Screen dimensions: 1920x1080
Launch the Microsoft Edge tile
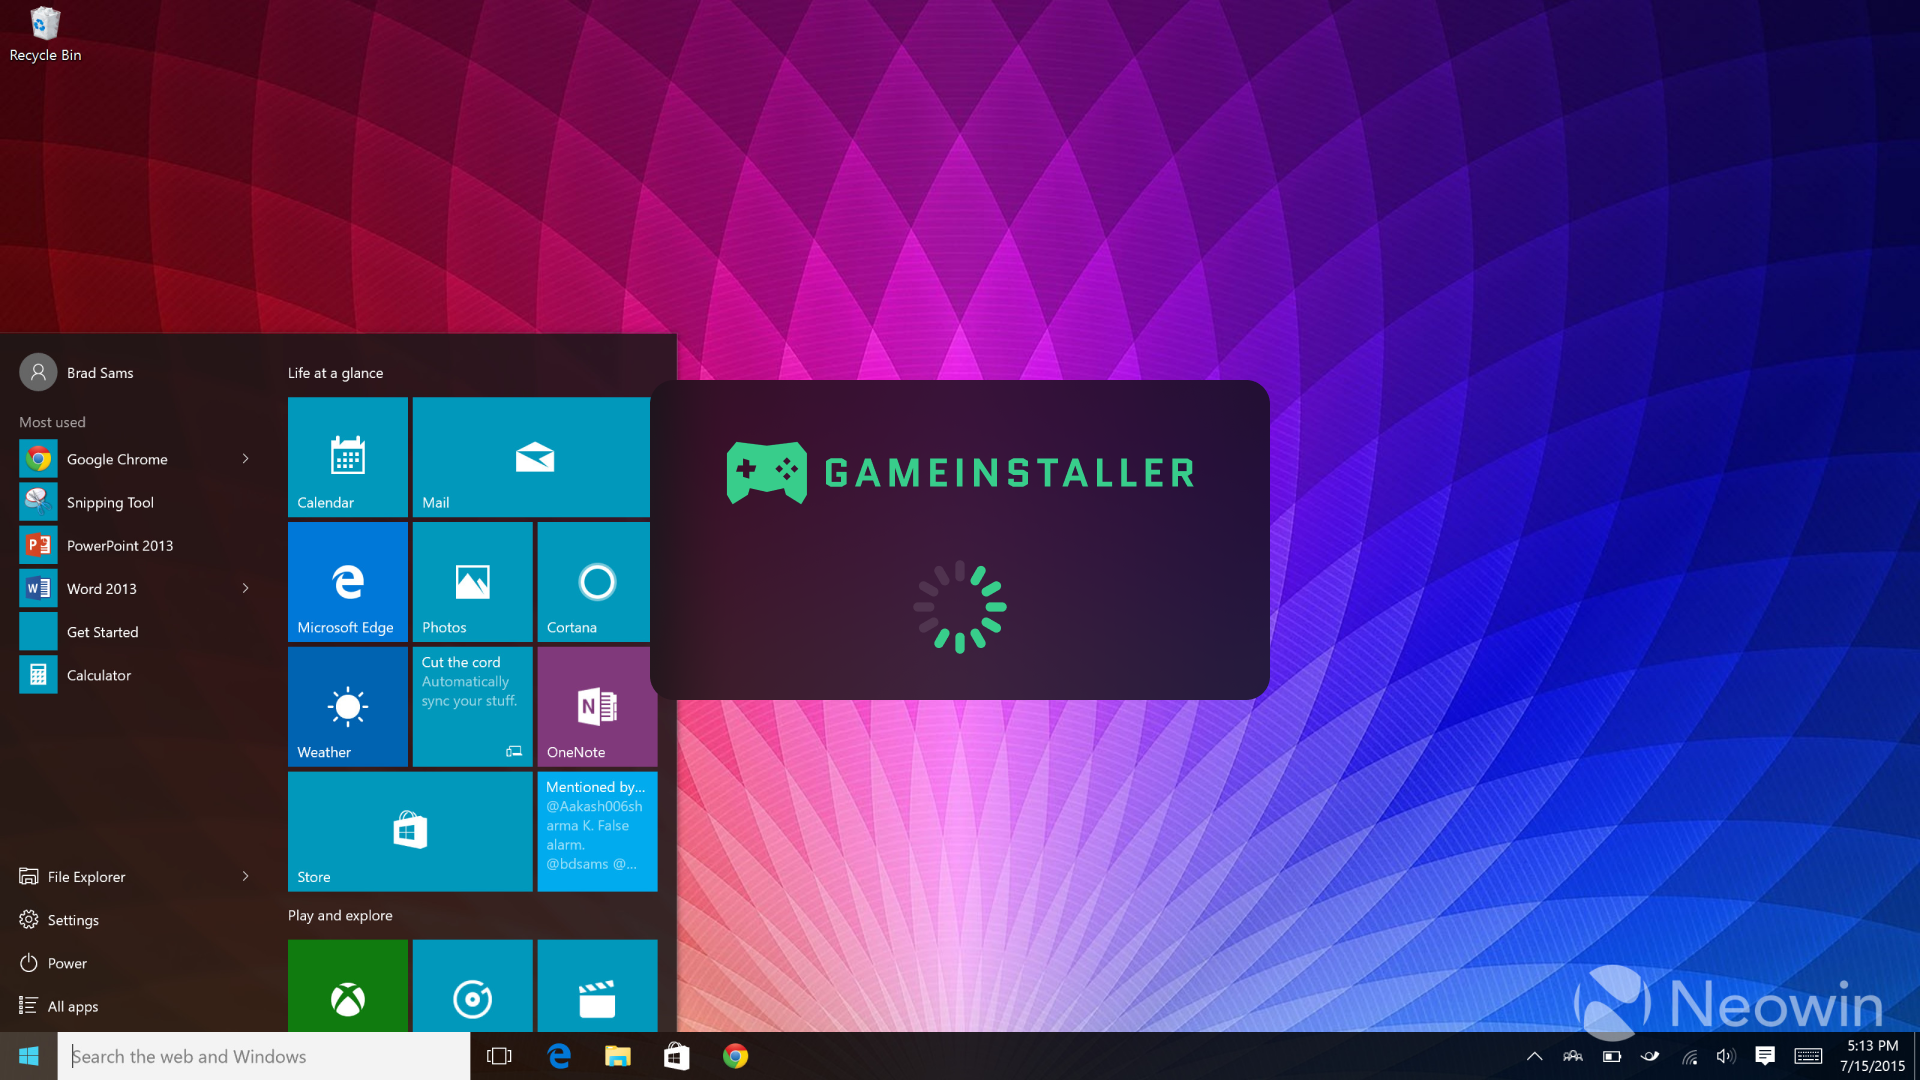click(x=348, y=582)
